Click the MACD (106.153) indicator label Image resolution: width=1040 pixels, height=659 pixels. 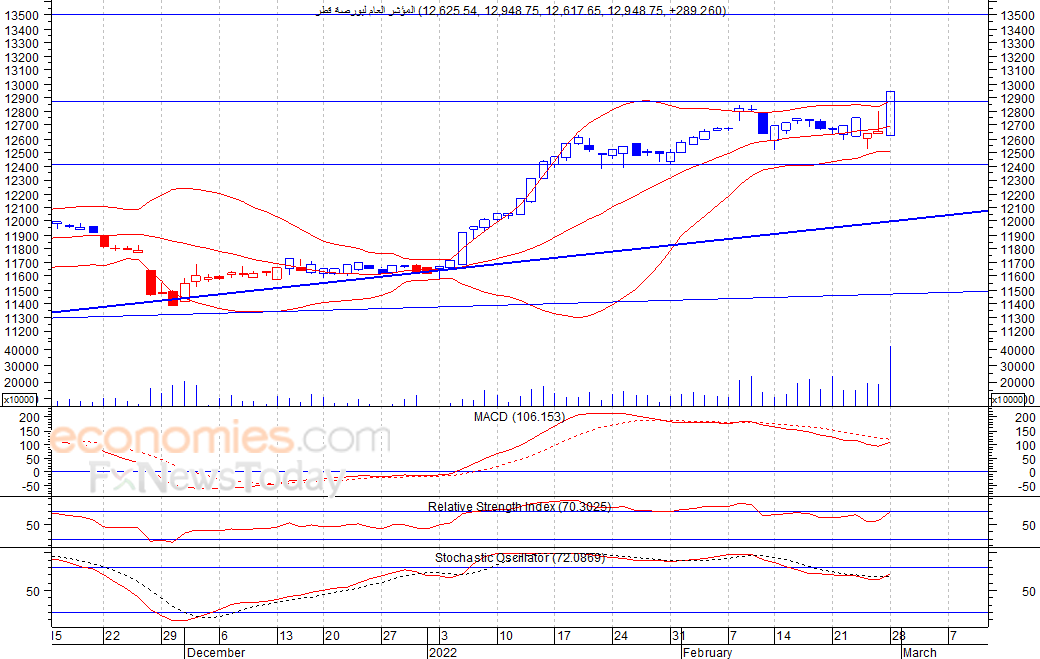(x=519, y=417)
